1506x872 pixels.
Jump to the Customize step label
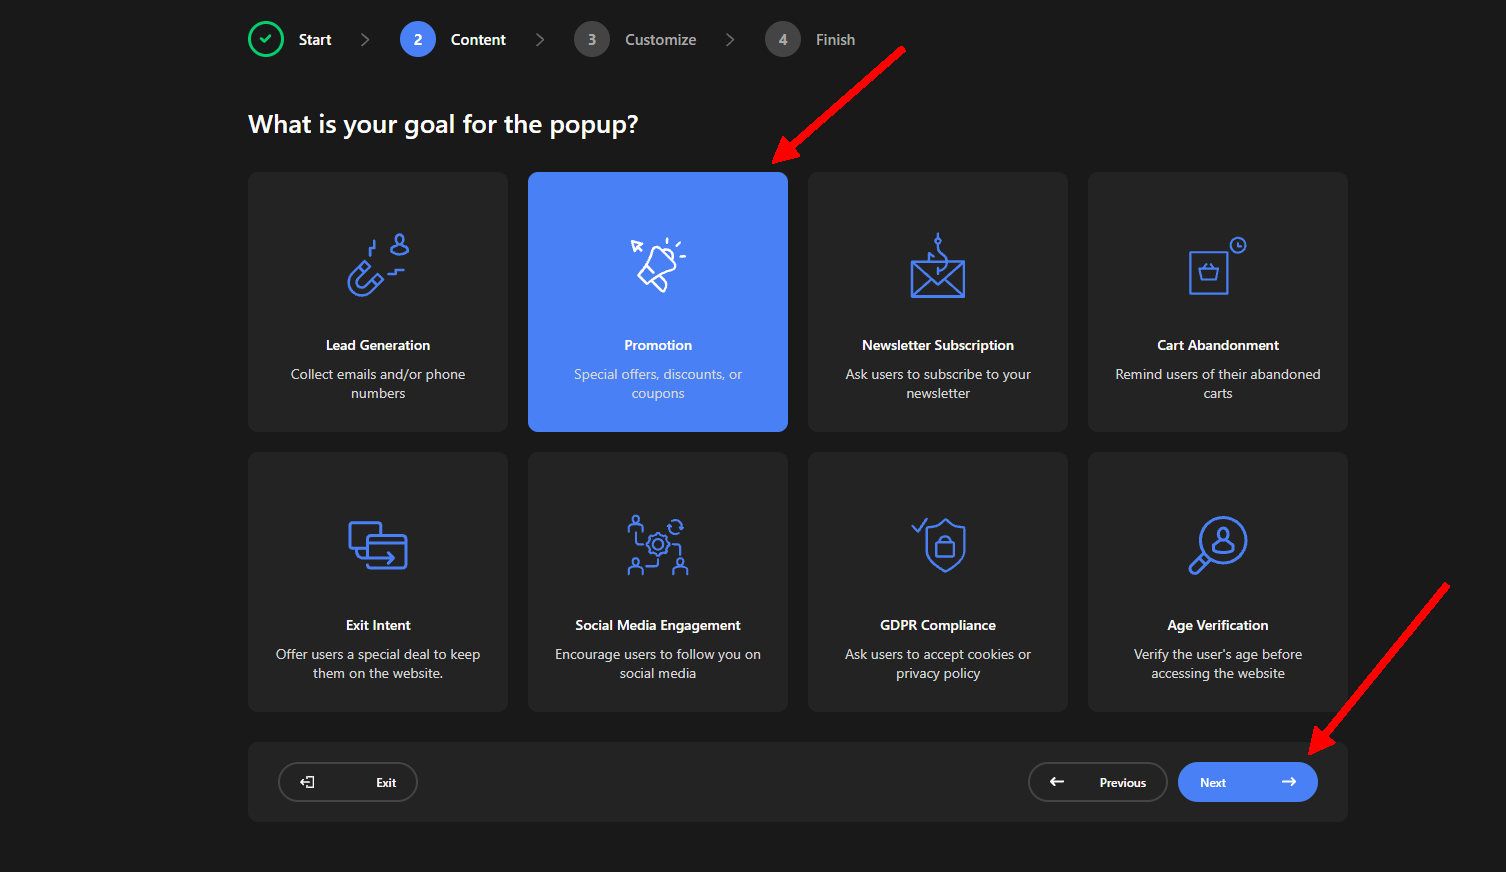tap(661, 40)
